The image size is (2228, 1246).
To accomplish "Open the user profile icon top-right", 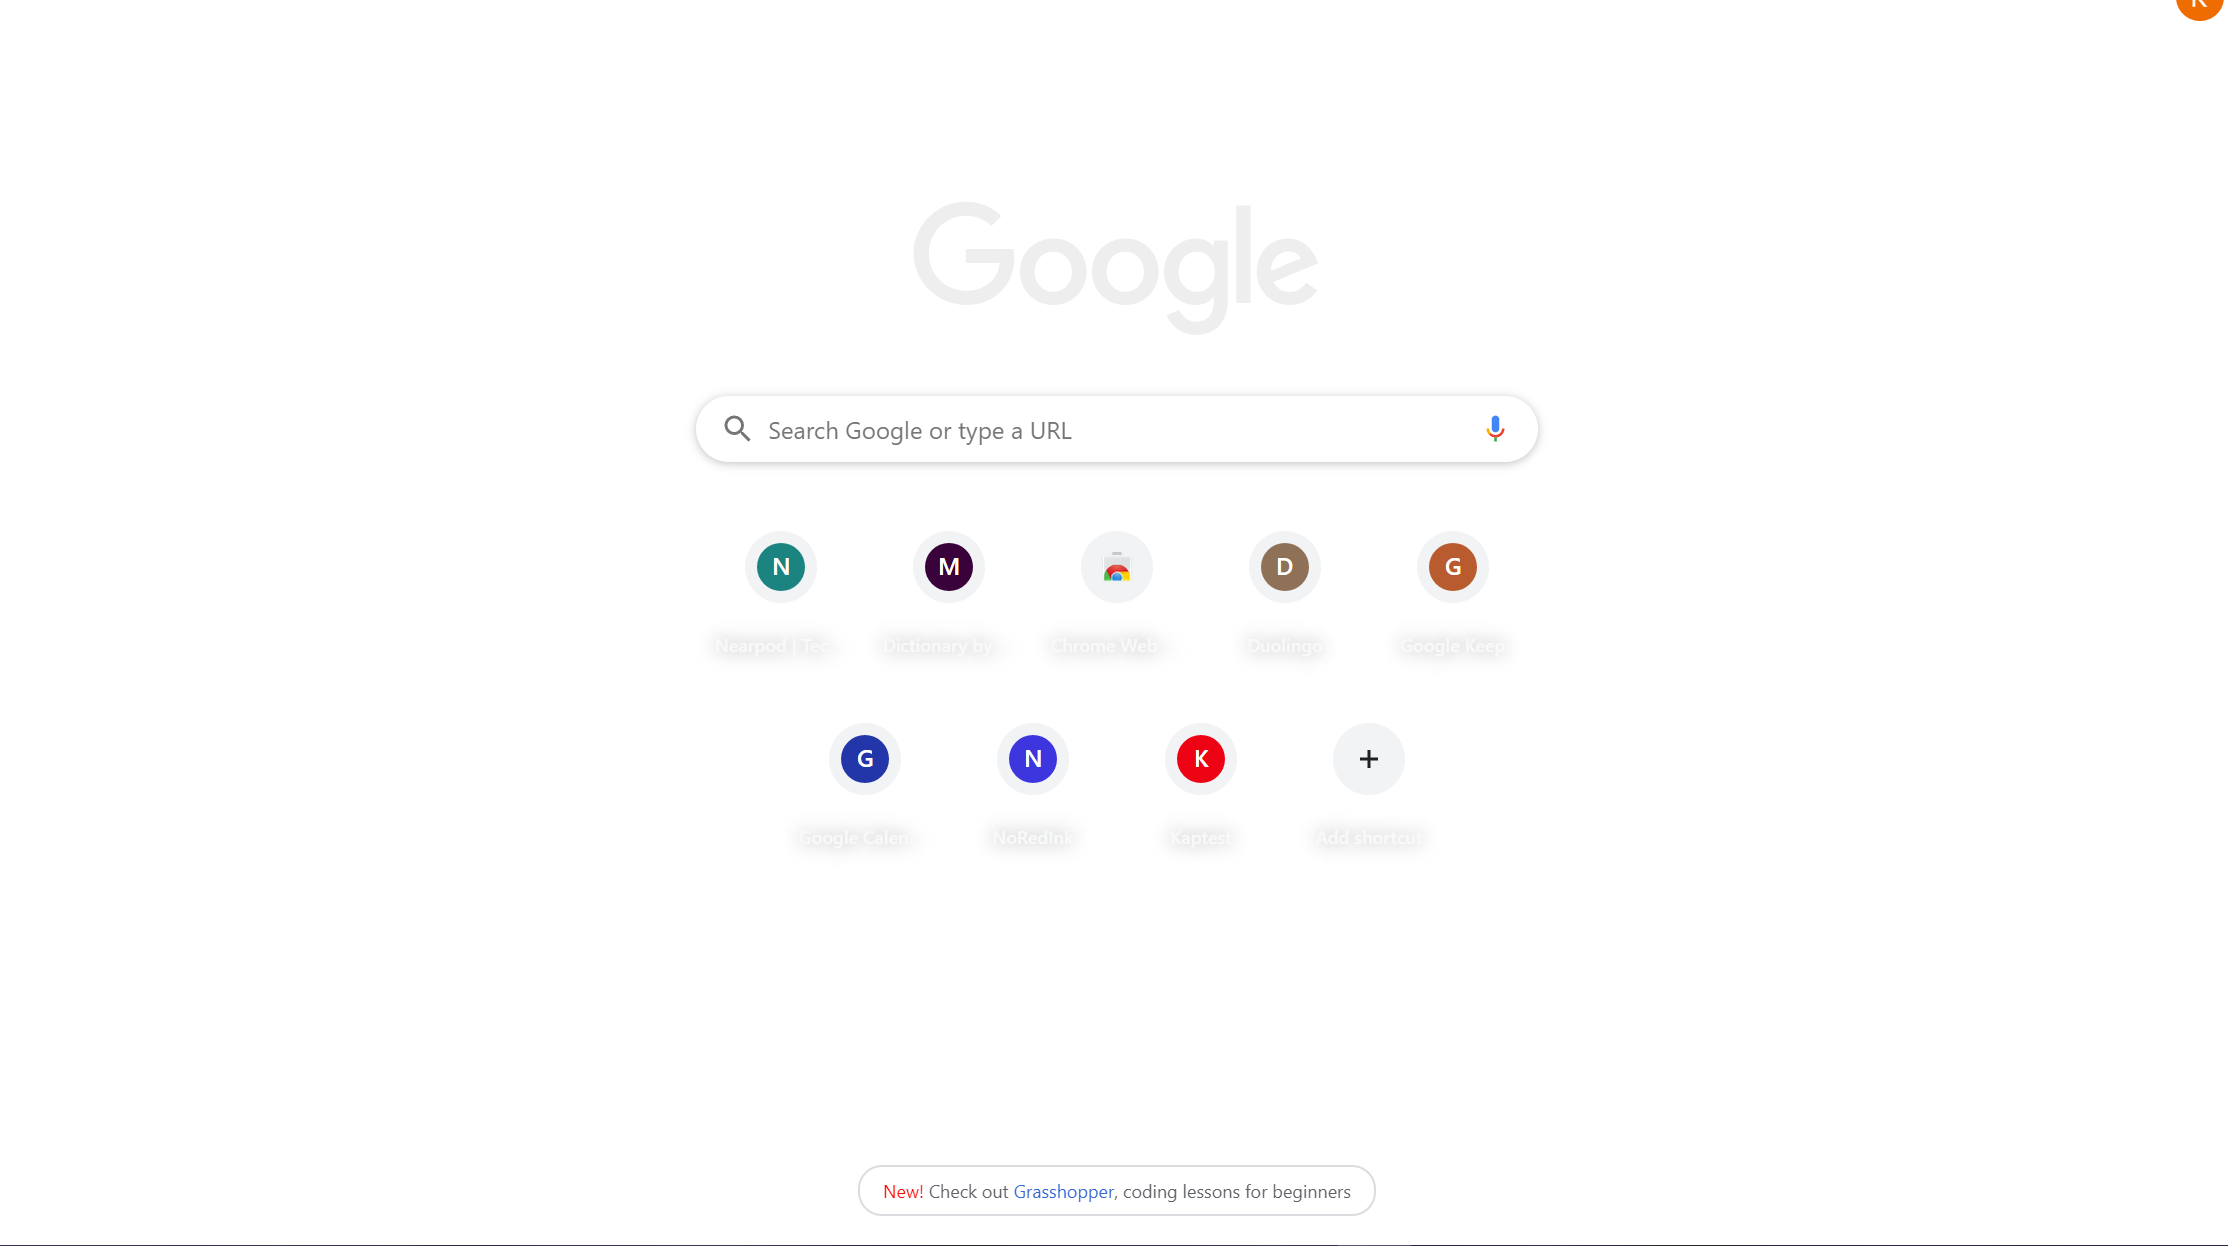I will pyautogui.click(x=2200, y=8).
